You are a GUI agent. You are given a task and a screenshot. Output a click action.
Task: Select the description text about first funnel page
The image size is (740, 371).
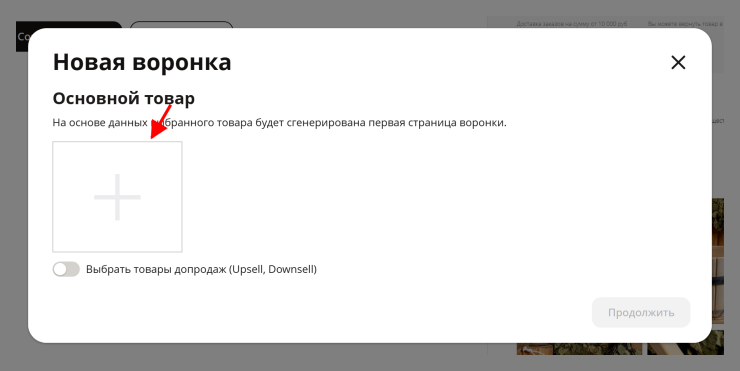[279, 123]
